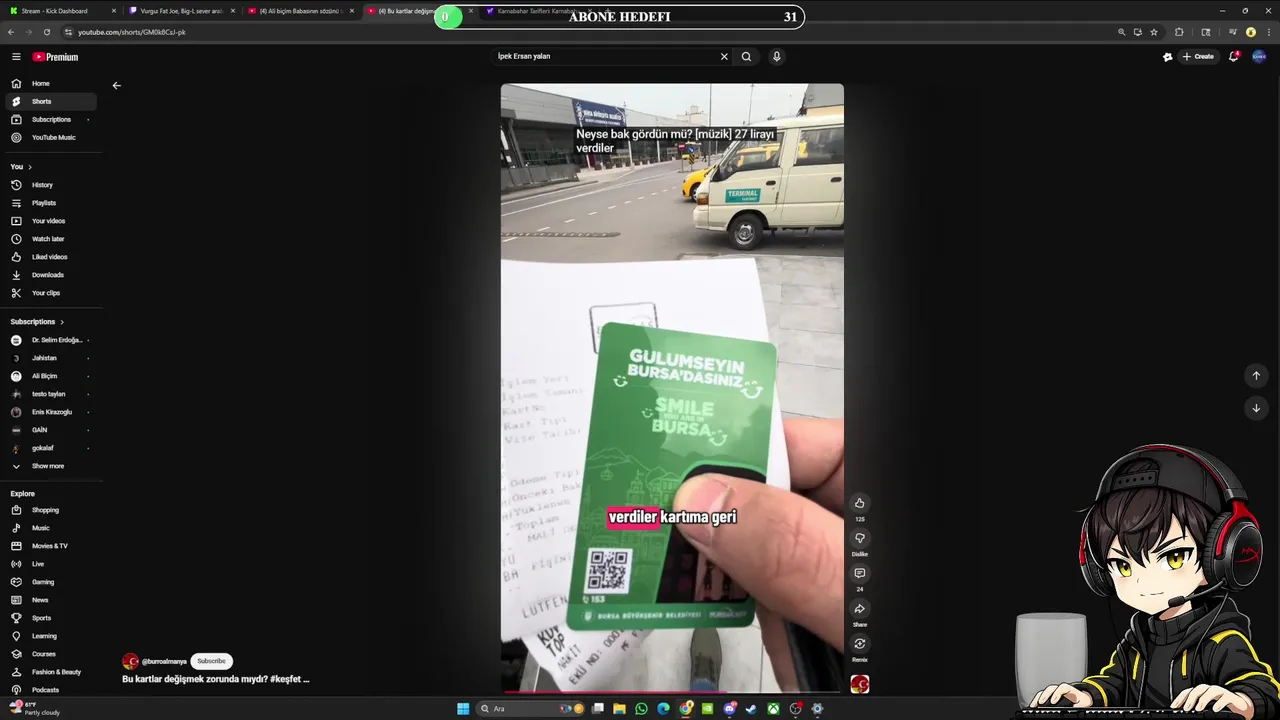The height and width of the screenshot is (720, 1280).
Task: Open Shopping in Explore
Action: tap(50, 510)
